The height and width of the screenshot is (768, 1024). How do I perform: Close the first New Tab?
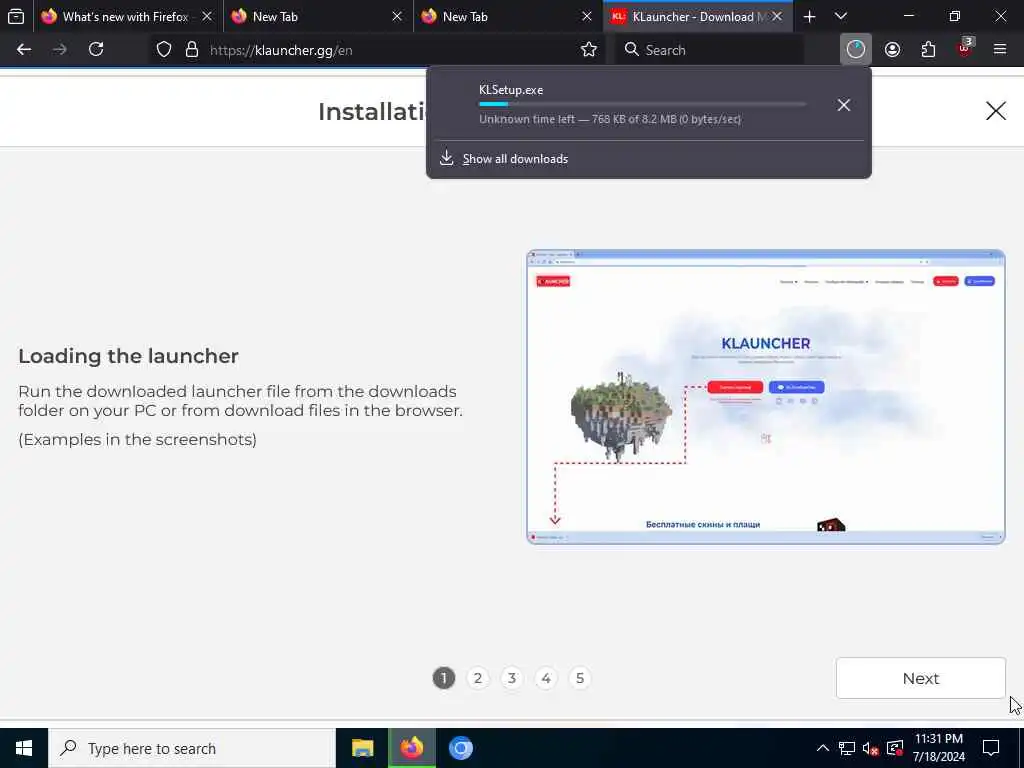click(x=397, y=17)
